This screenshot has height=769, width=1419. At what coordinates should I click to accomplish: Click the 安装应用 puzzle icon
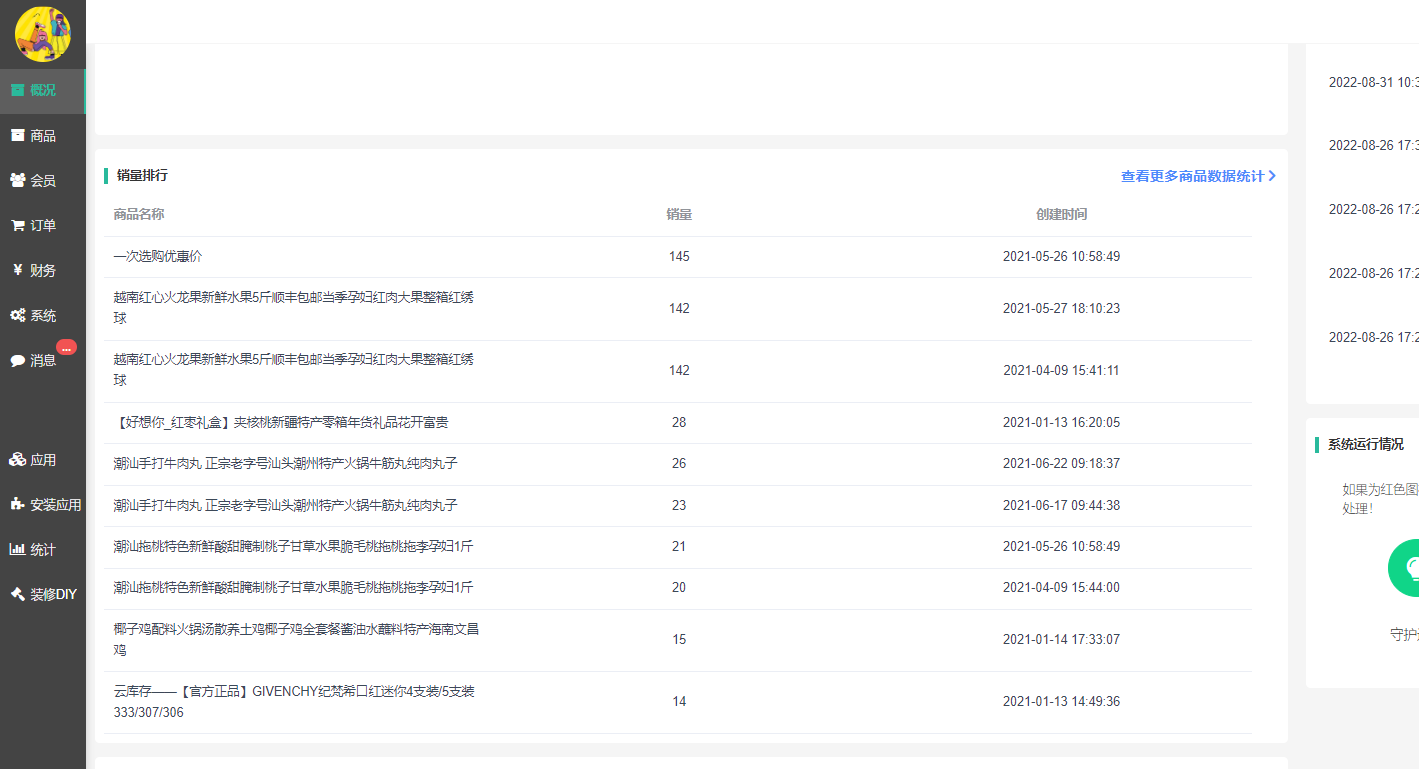pyautogui.click(x=17, y=505)
